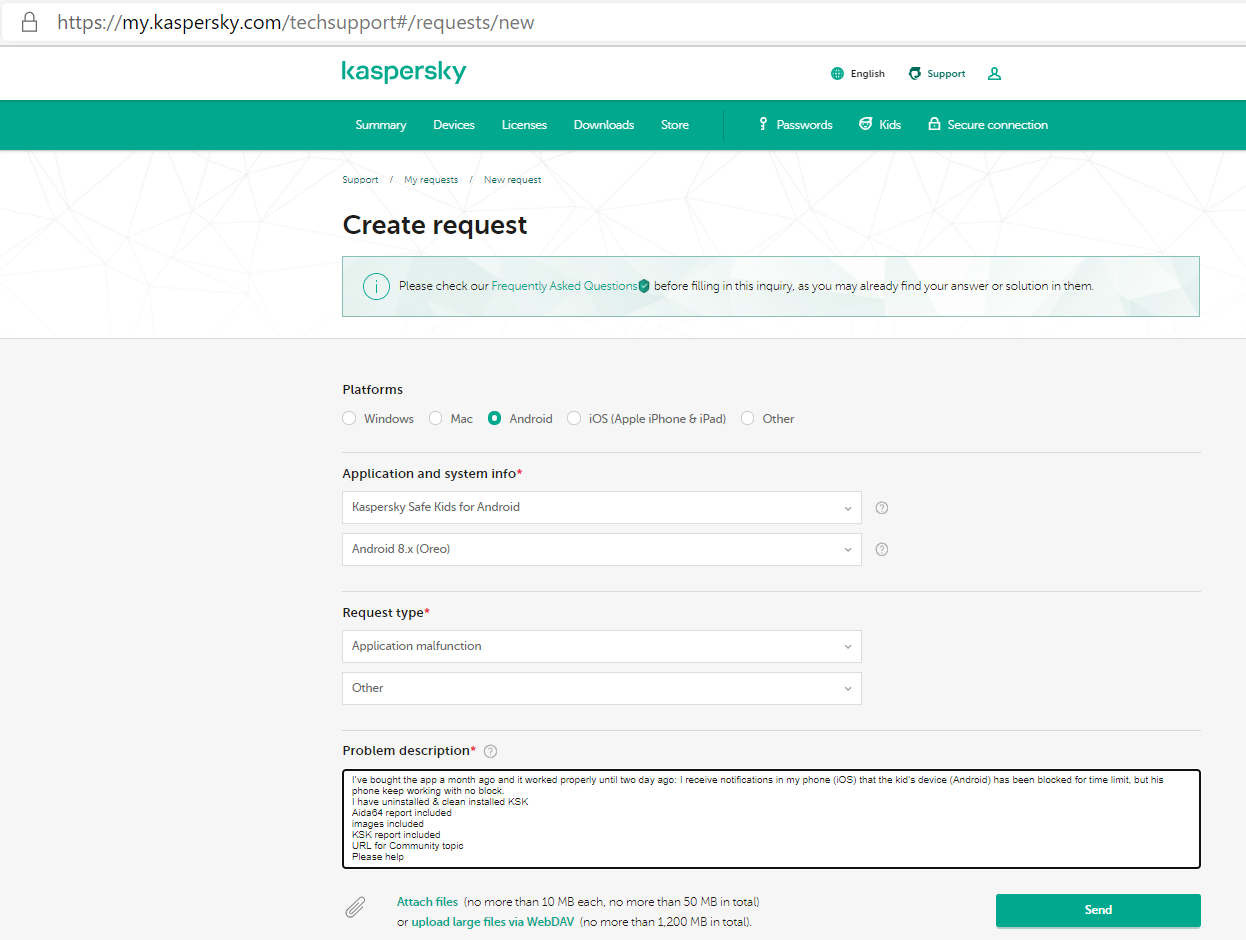Open the Licenses tab
This screenshot has width=1246, height=940.
click(x=524, y=125)
